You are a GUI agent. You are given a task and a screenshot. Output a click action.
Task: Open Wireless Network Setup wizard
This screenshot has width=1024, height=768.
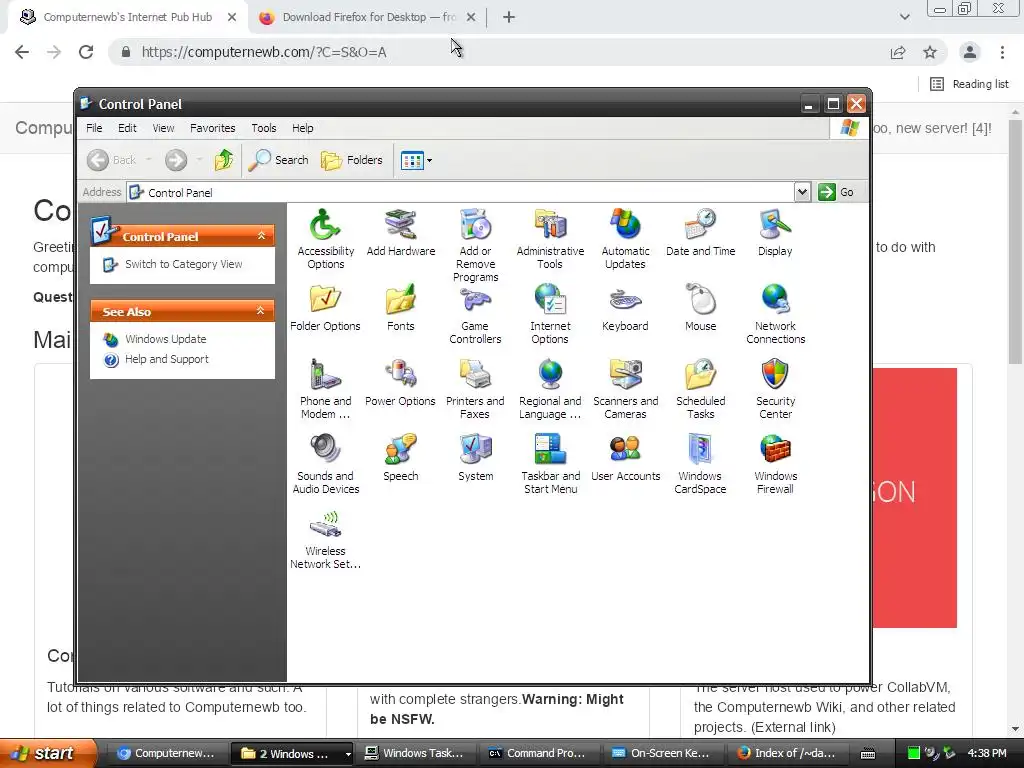pos(325,539)
